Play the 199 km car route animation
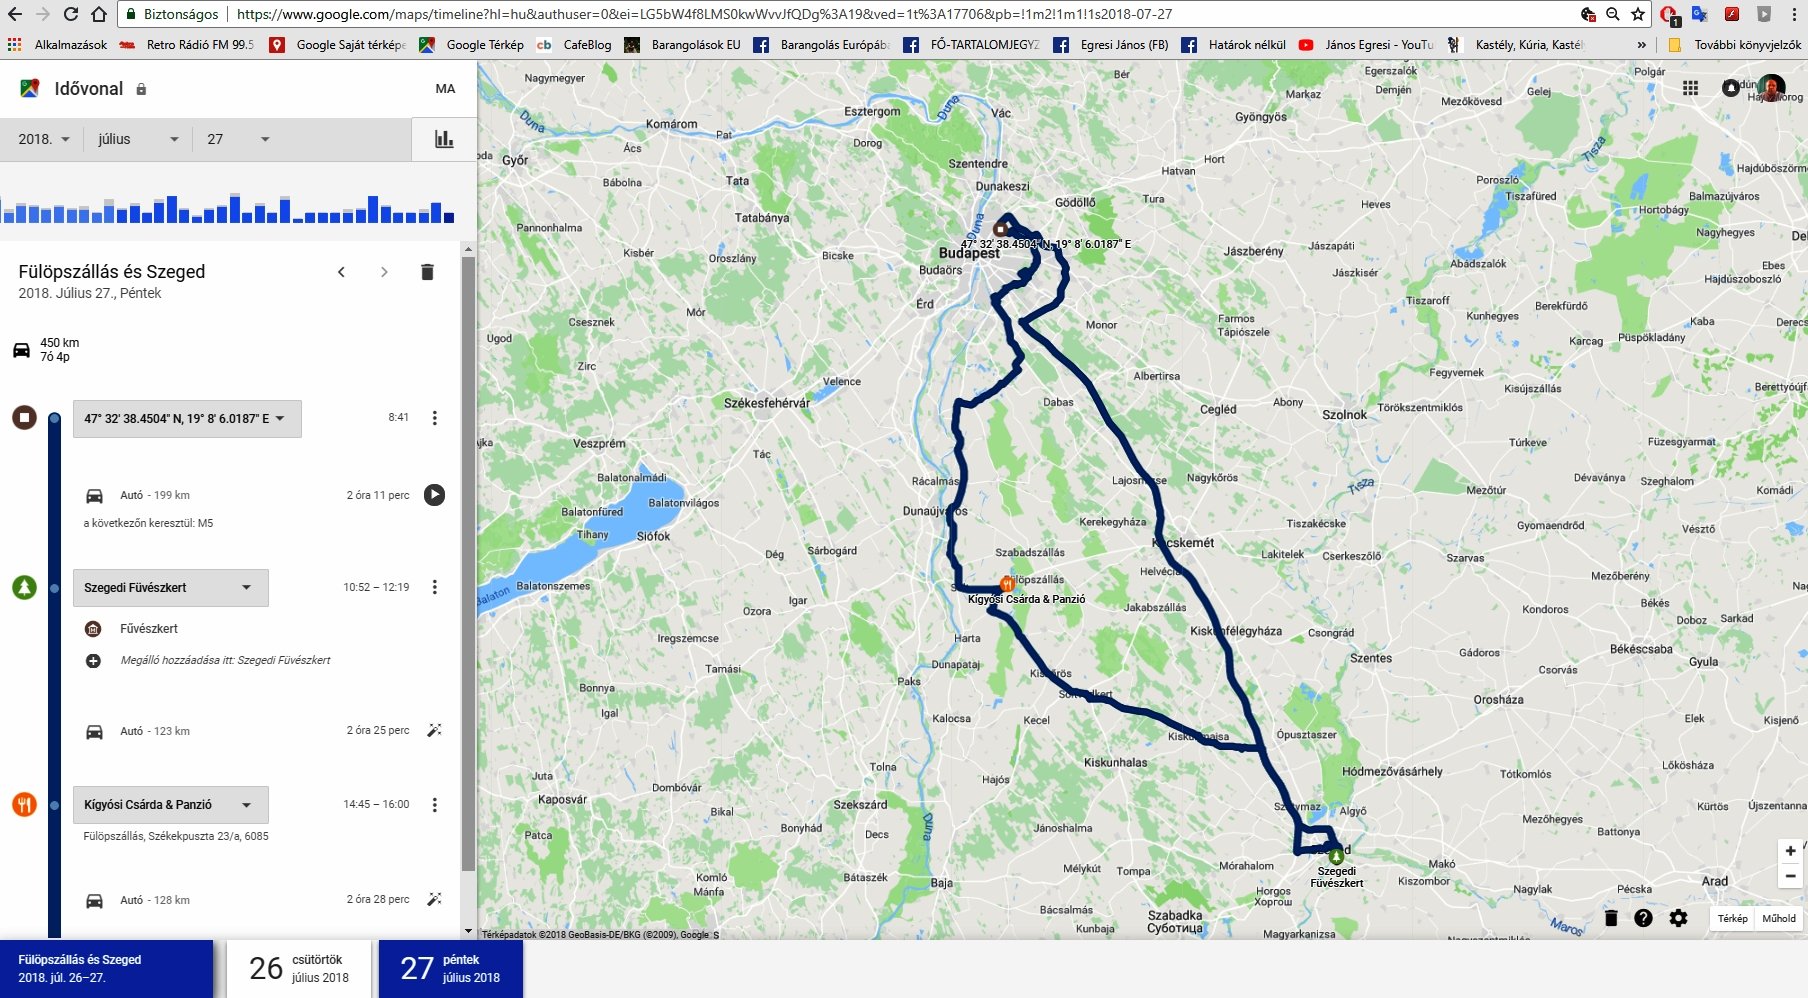Image resolution: width=1808 pixels, height=998 pixels. pyautogui.click(x=434, y=495)
